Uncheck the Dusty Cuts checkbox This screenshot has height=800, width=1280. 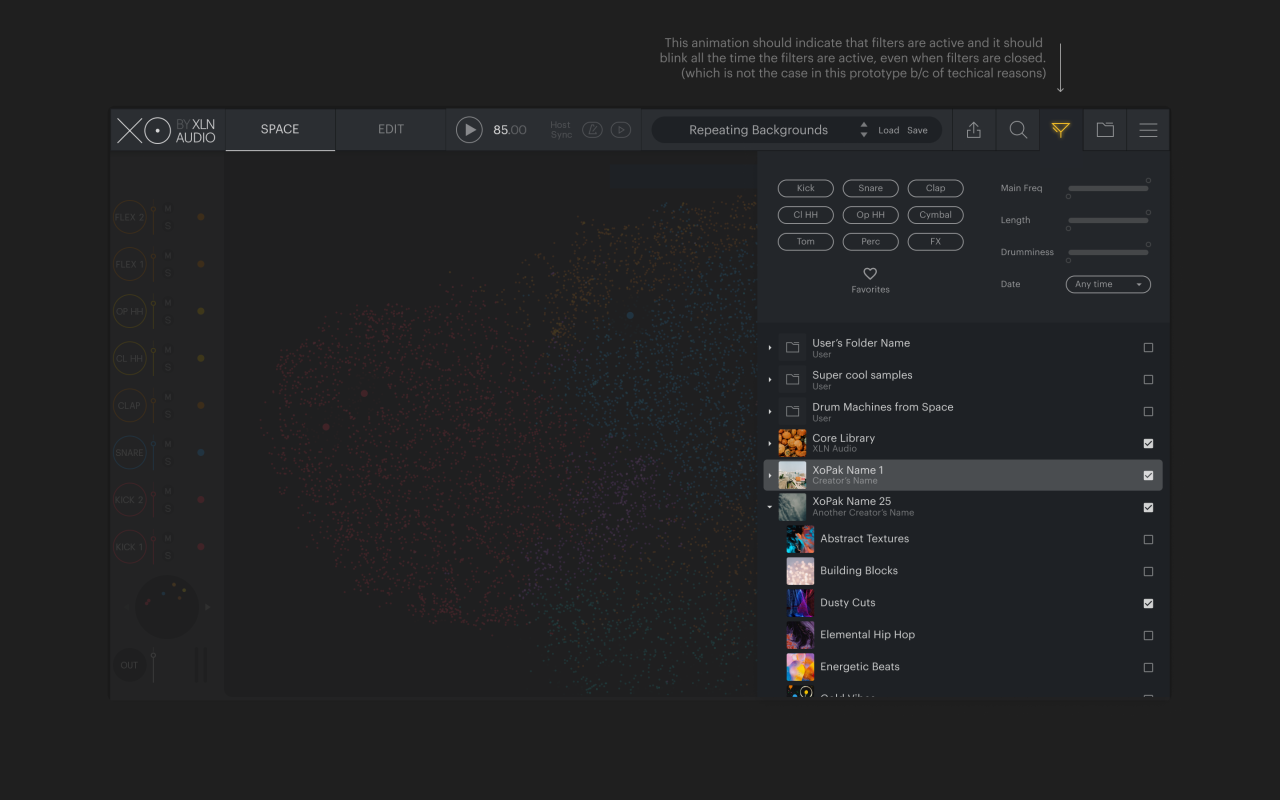(x=1148, y=604)
